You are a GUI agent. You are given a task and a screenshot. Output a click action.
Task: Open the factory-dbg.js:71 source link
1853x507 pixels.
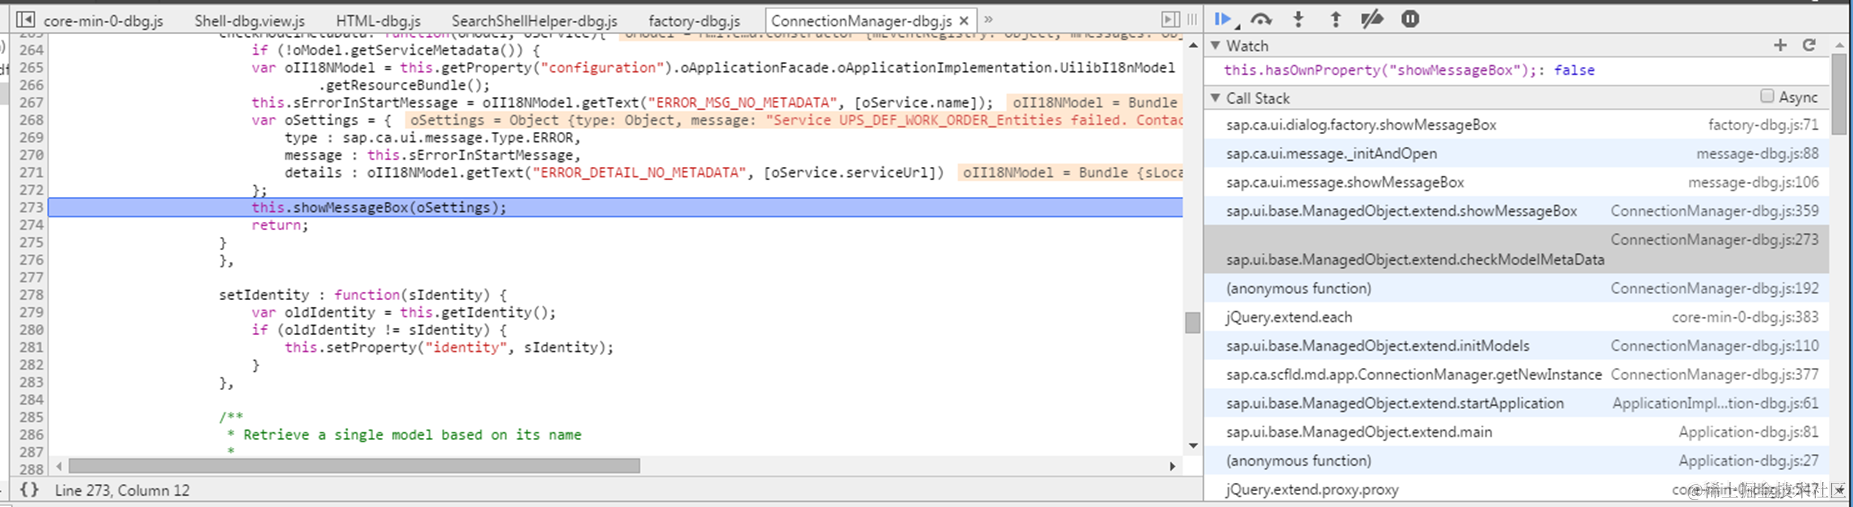[x=1763, y=125]
